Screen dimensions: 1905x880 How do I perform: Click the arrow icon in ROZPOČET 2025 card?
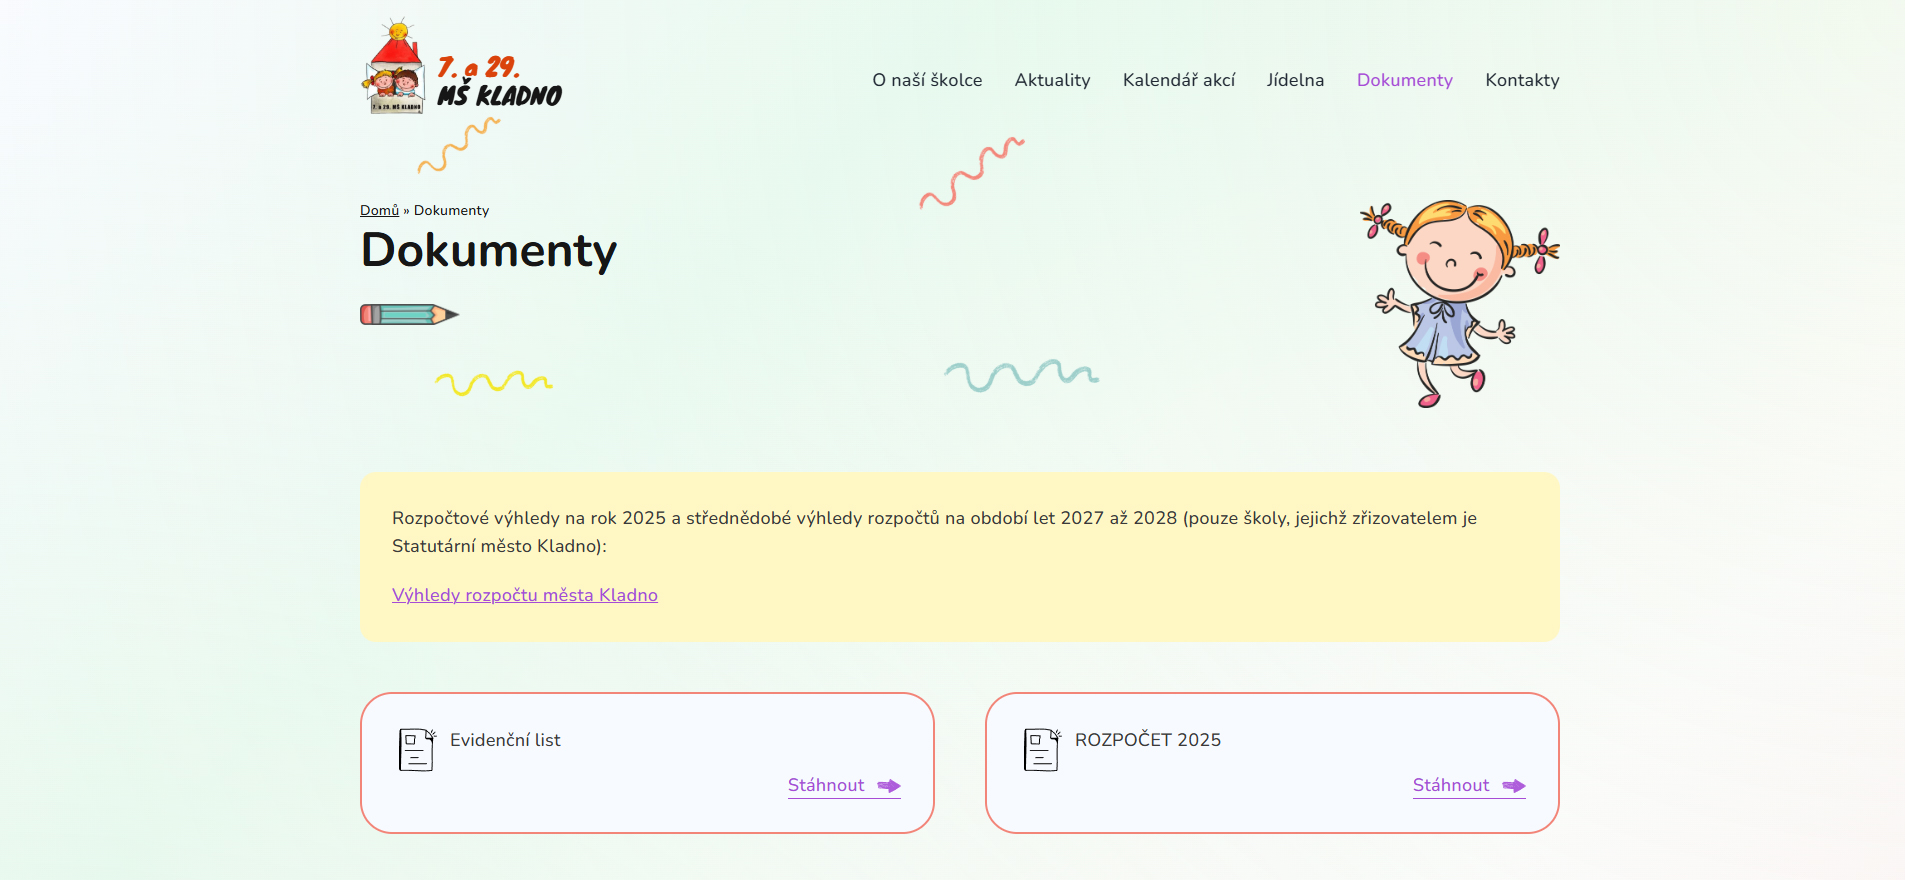(x=1514, y=786)
